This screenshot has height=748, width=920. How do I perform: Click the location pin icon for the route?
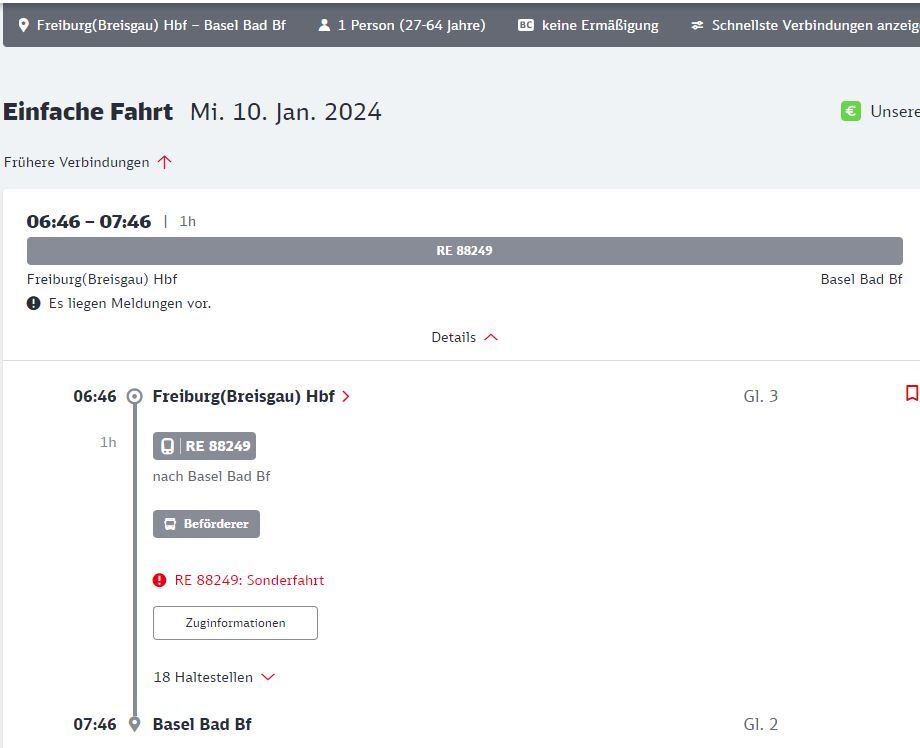(23, 25)
